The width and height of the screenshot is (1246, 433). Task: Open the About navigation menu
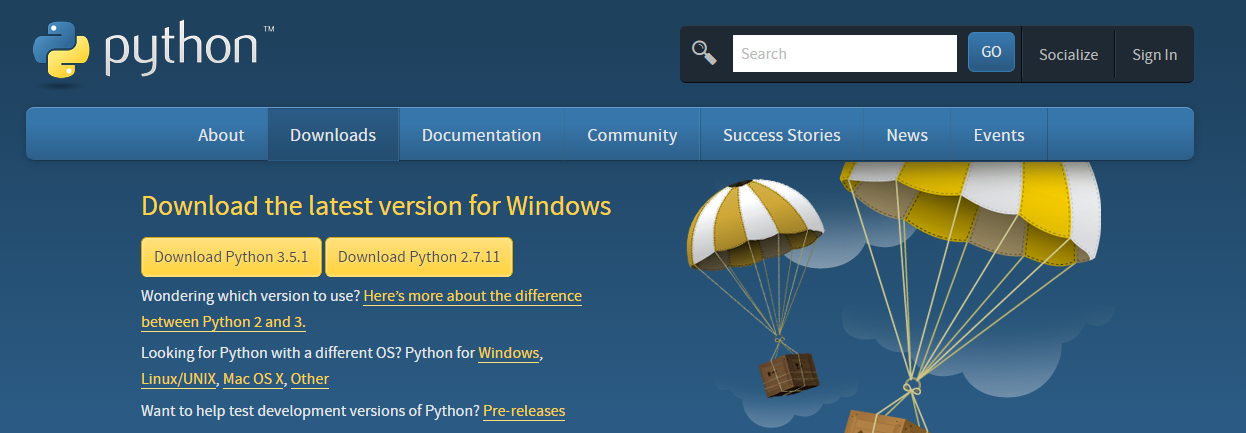point(221,135)
